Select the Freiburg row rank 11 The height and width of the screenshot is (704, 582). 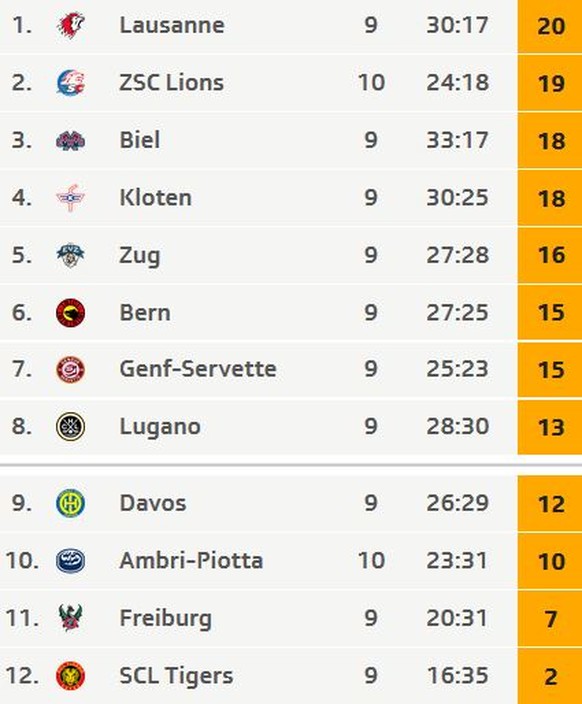pyautogui.click(x=22, y=618)
